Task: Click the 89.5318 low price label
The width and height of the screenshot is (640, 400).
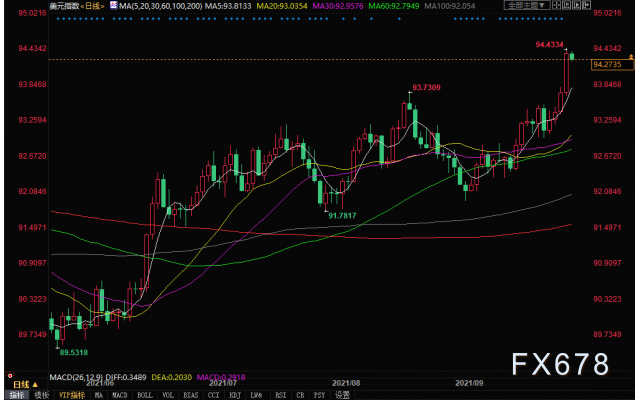Action: (x=74, y=352)
